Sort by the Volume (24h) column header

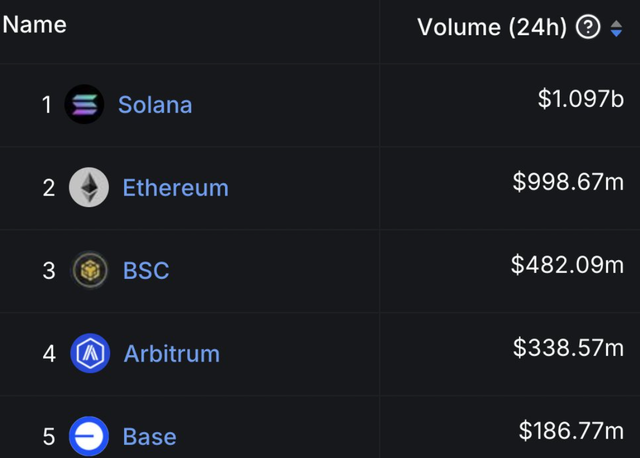pos(492,27)
